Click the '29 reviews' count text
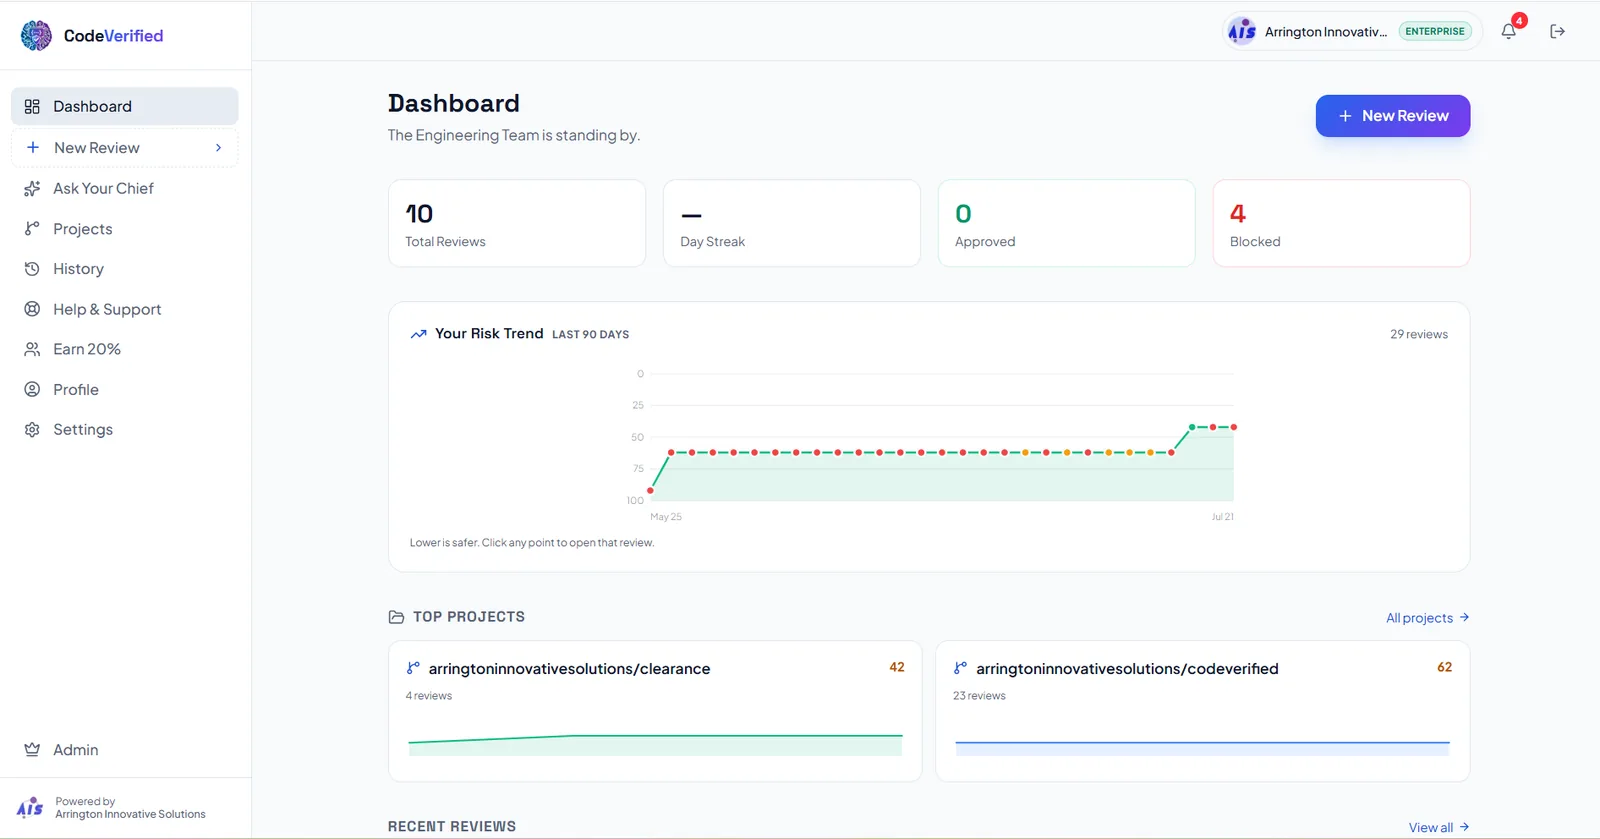1600x839 pixels. point(1418,334)
